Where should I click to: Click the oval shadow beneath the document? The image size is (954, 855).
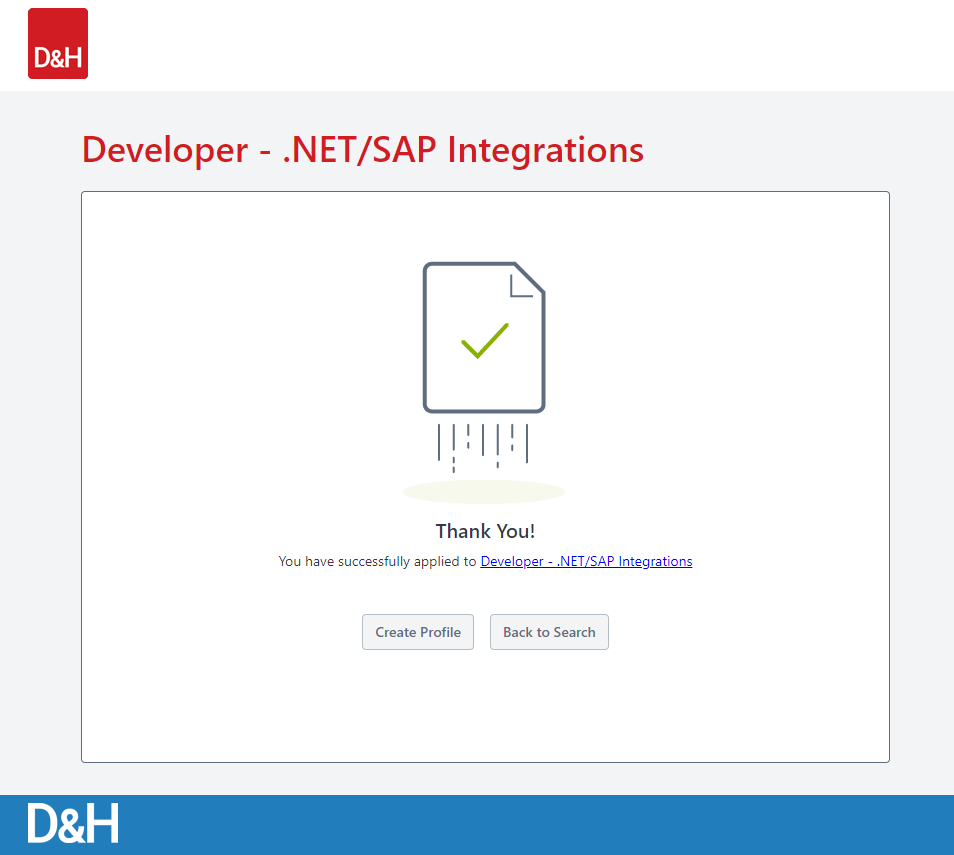click(x=483, y=492)
